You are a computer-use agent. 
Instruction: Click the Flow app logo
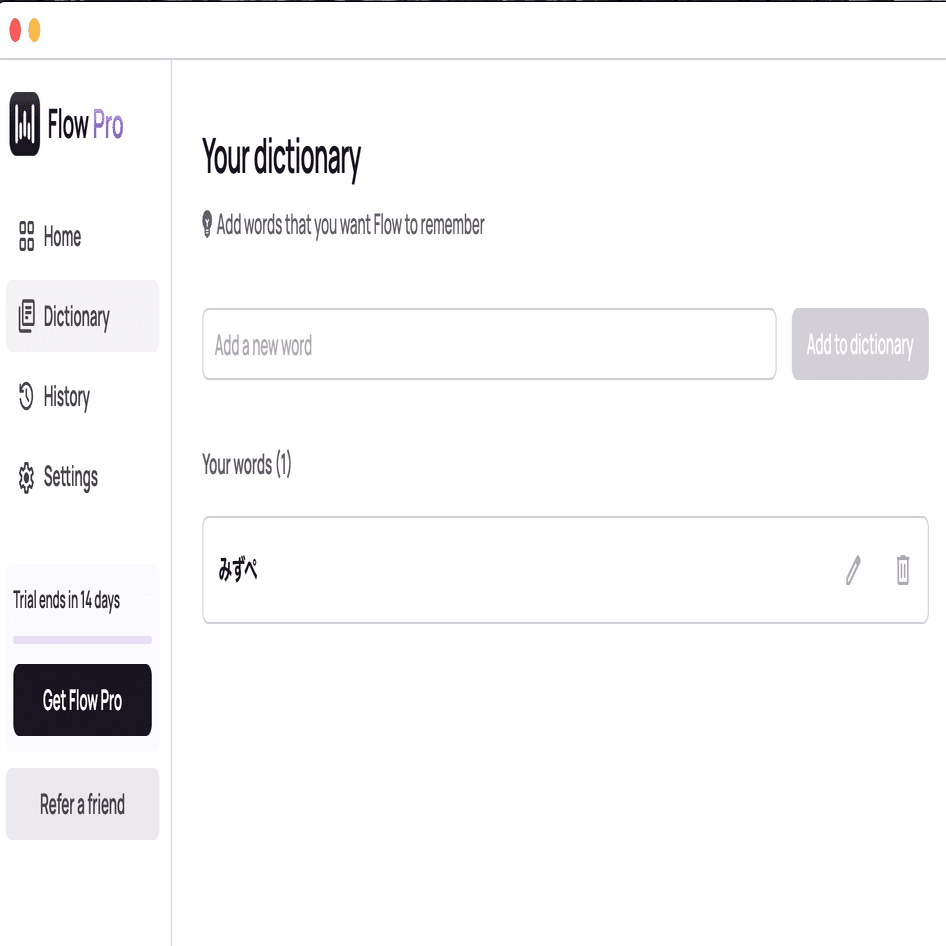[x=26, y=124]
